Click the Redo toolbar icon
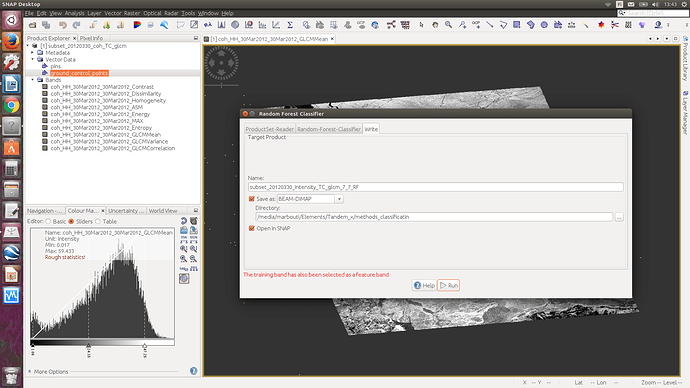 click(x=77, y=25)
